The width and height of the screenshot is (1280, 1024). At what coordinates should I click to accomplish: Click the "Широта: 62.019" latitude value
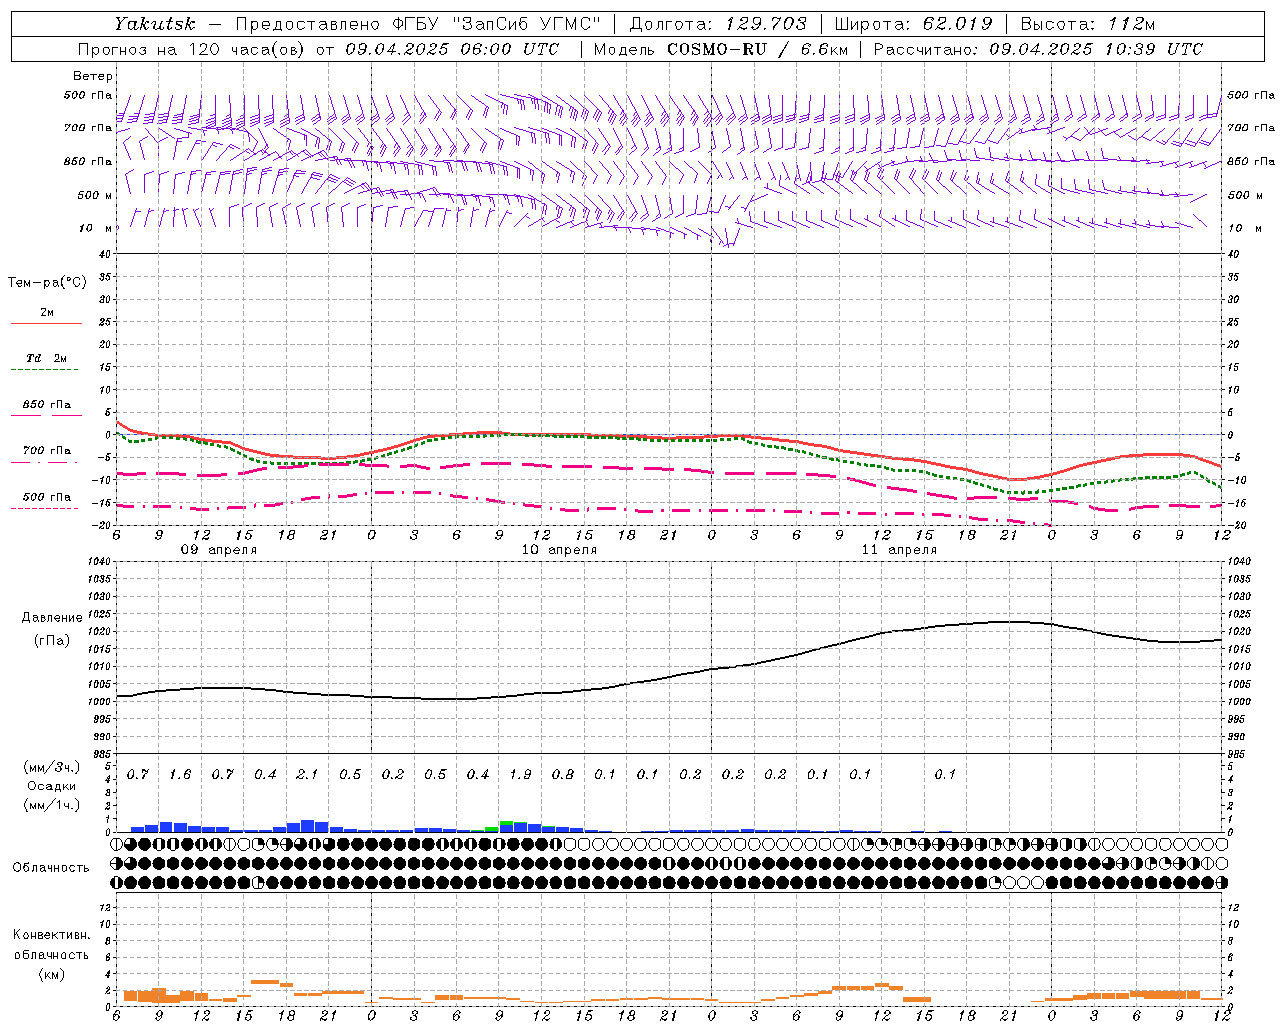(x=913, y=24)
